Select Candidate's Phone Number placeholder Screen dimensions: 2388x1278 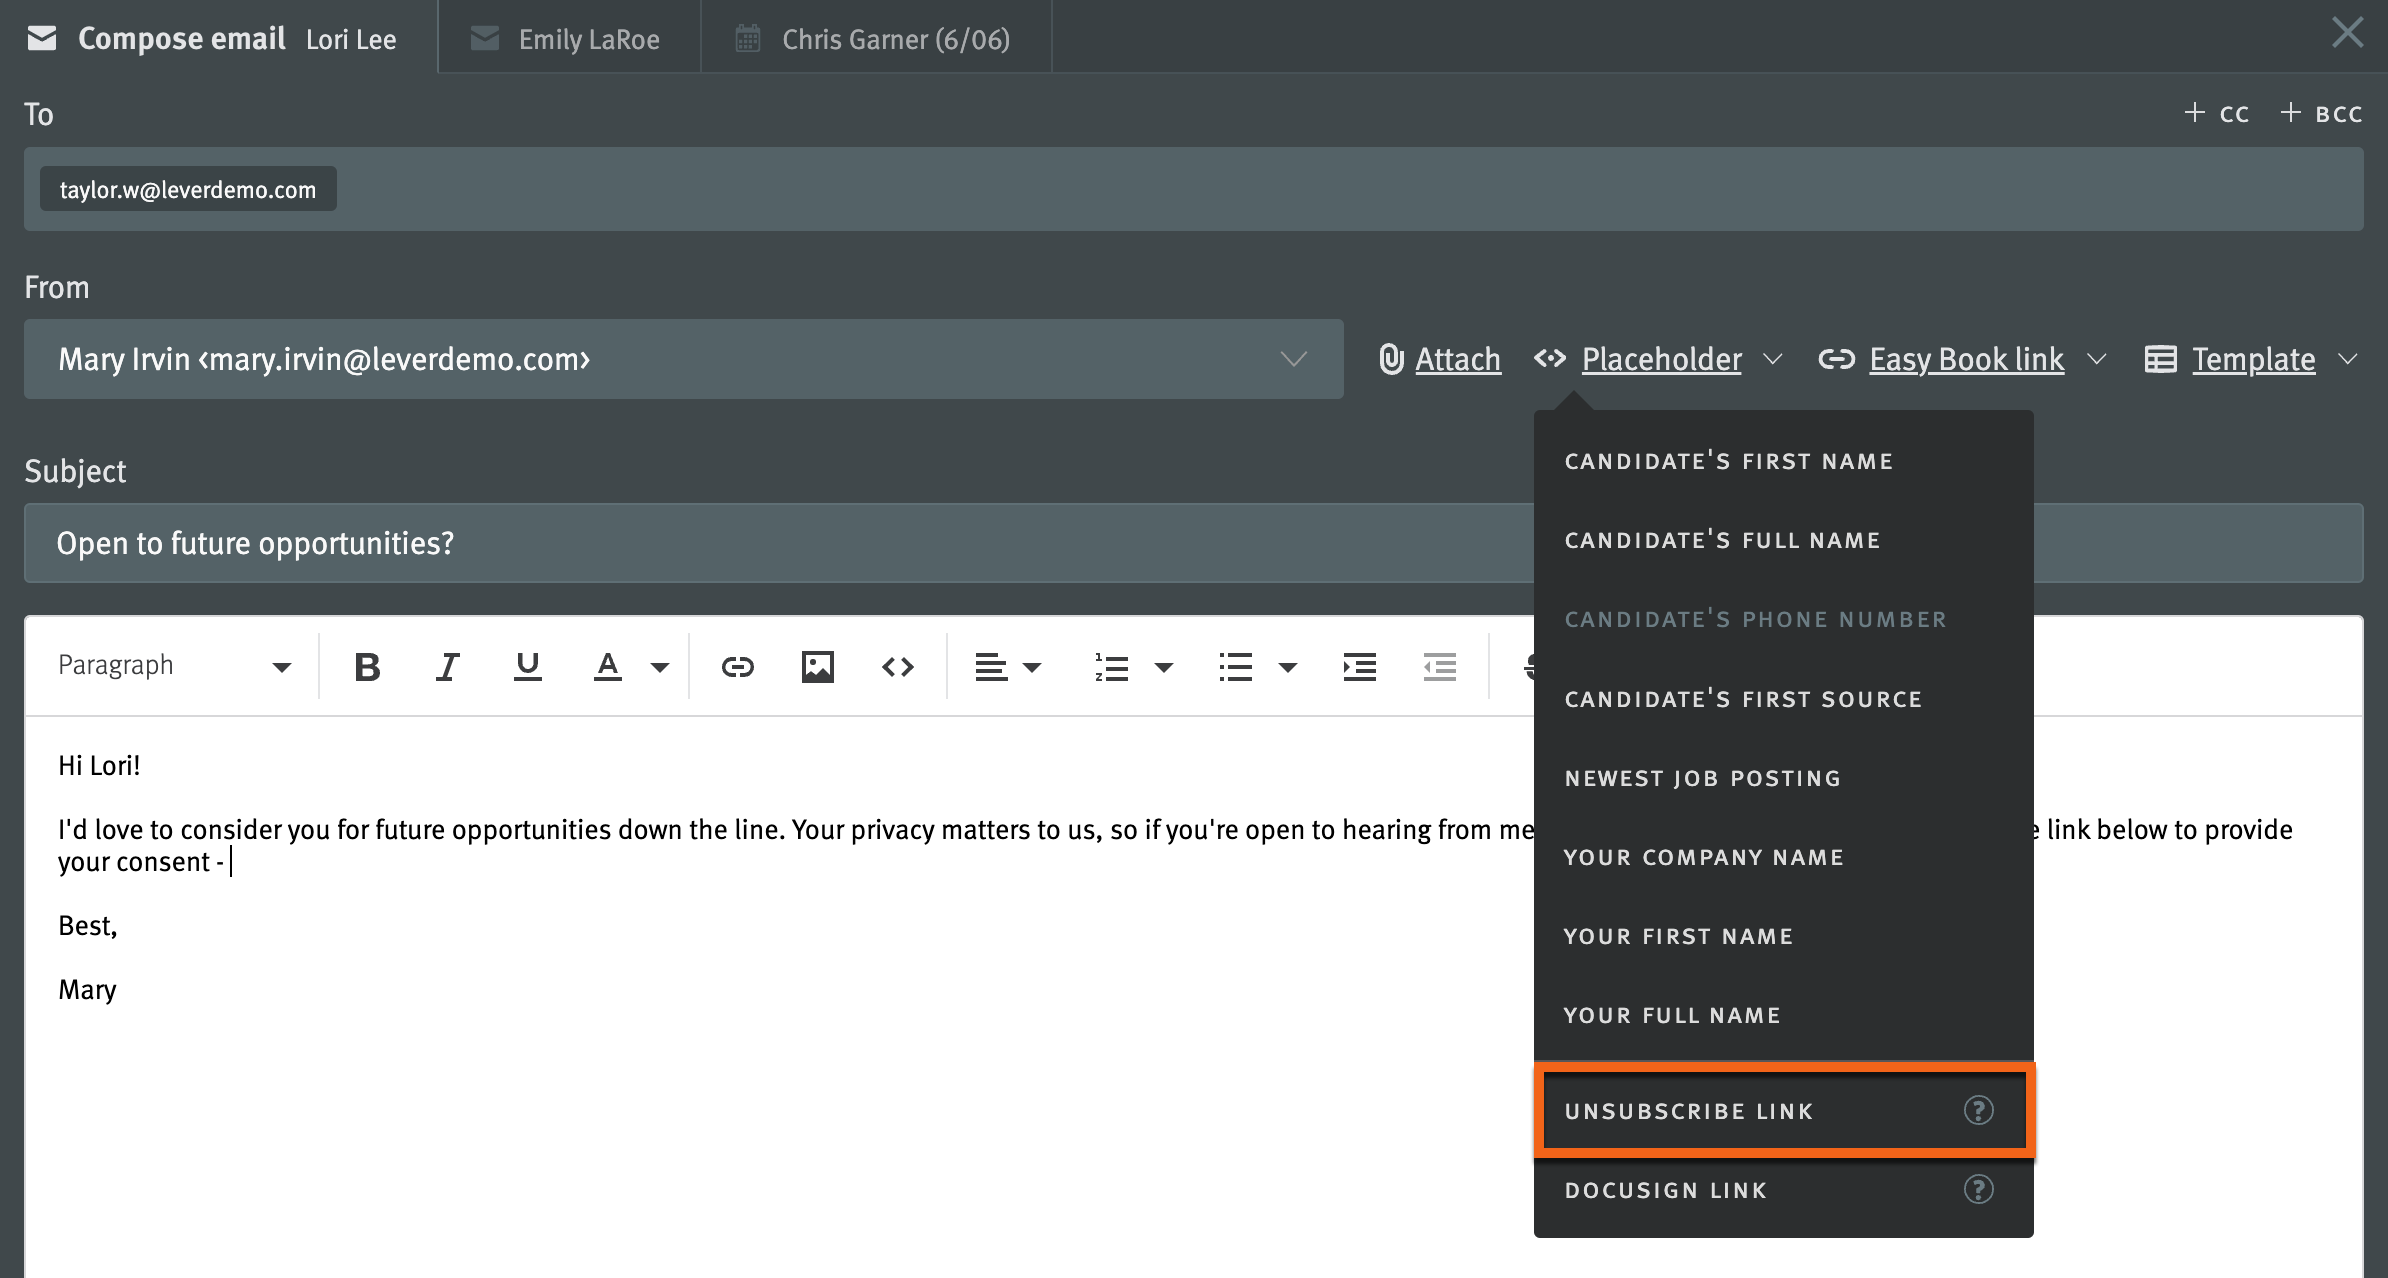click(x=1783, y=619)
